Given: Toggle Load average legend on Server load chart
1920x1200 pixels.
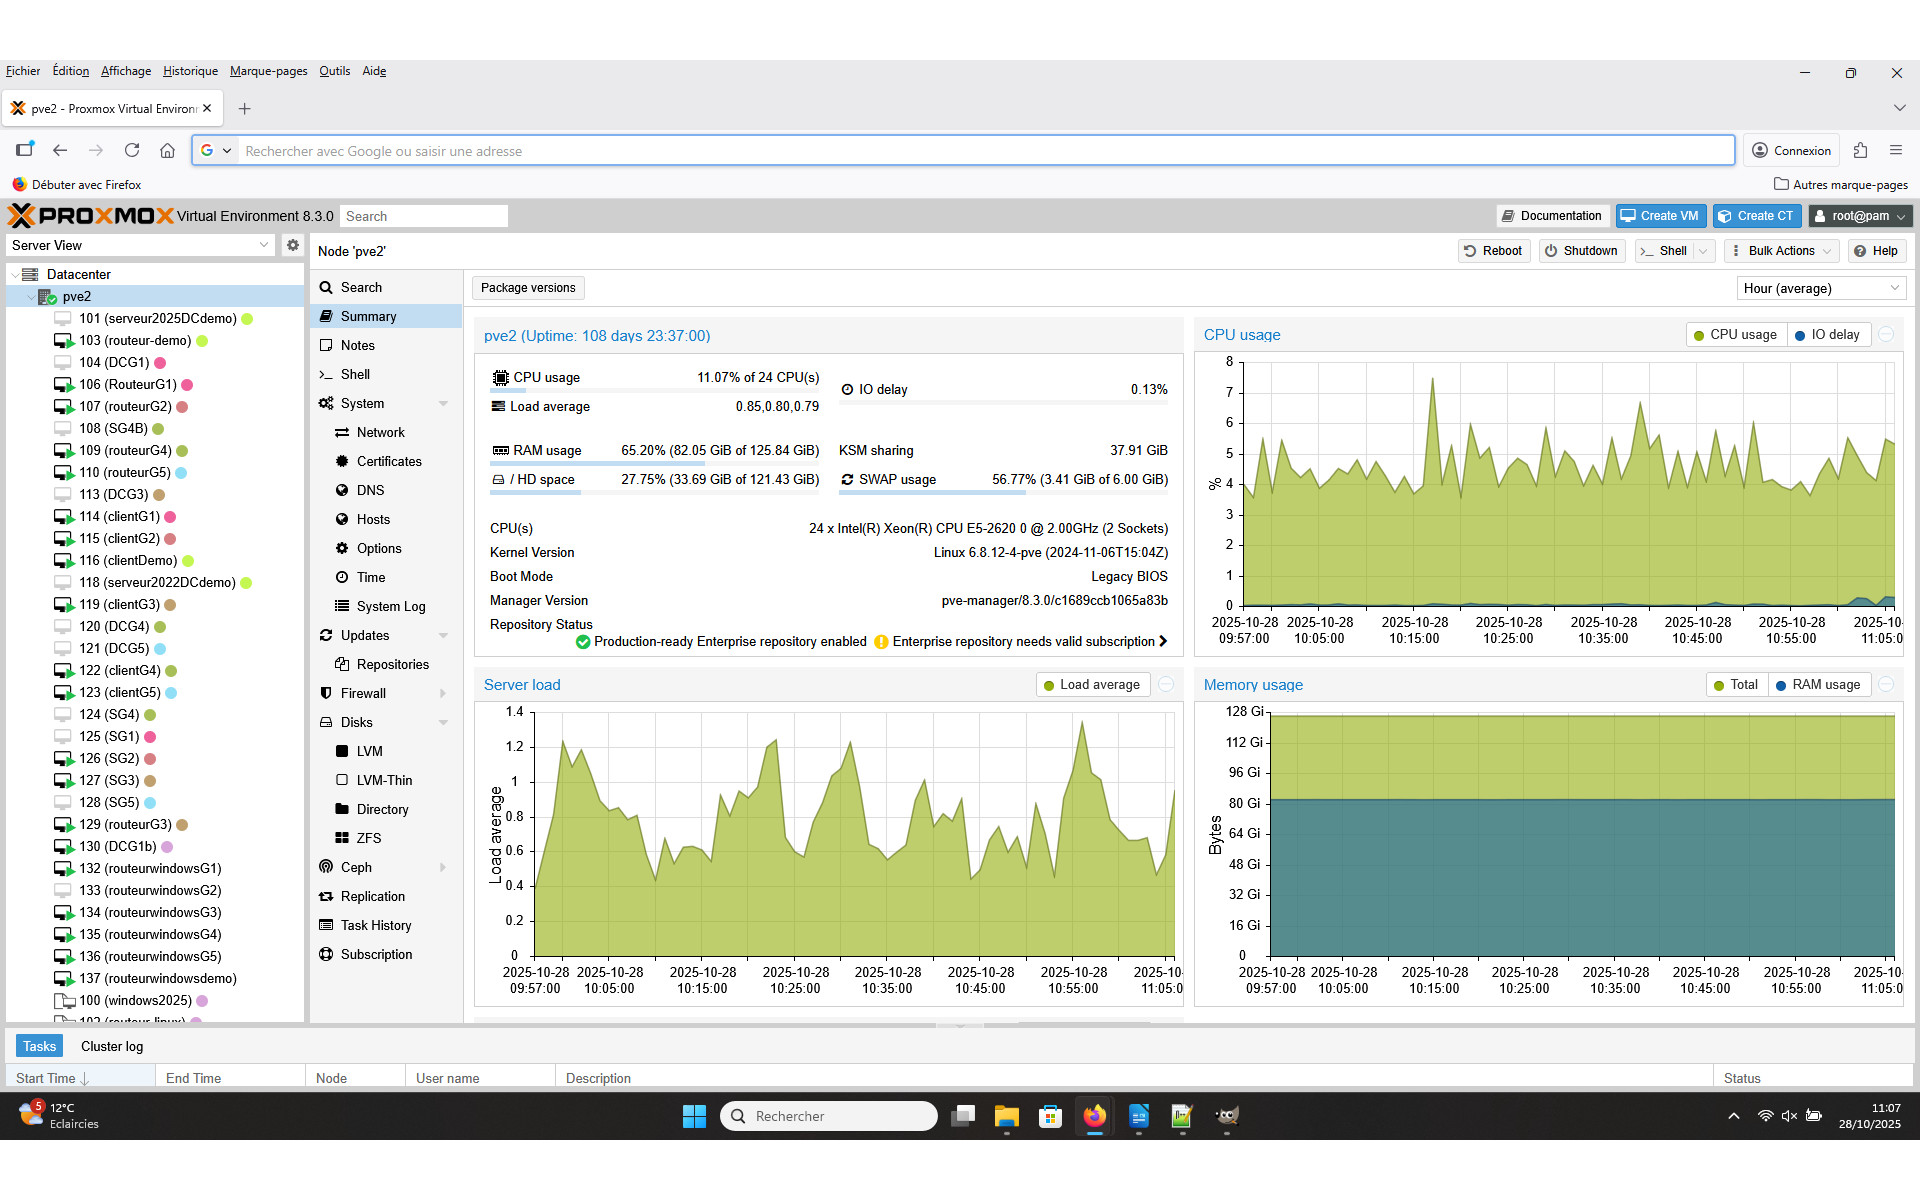Looking at the screenshot, I should [x=1092, y=684].
